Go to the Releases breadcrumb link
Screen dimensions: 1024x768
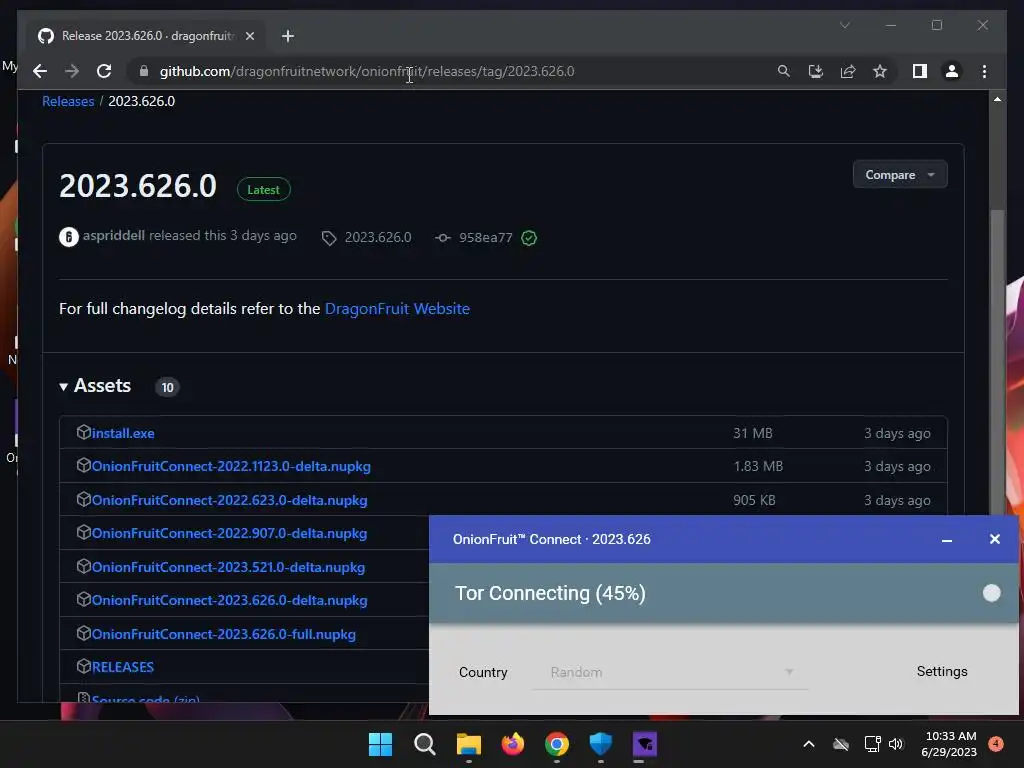point(68,101)
